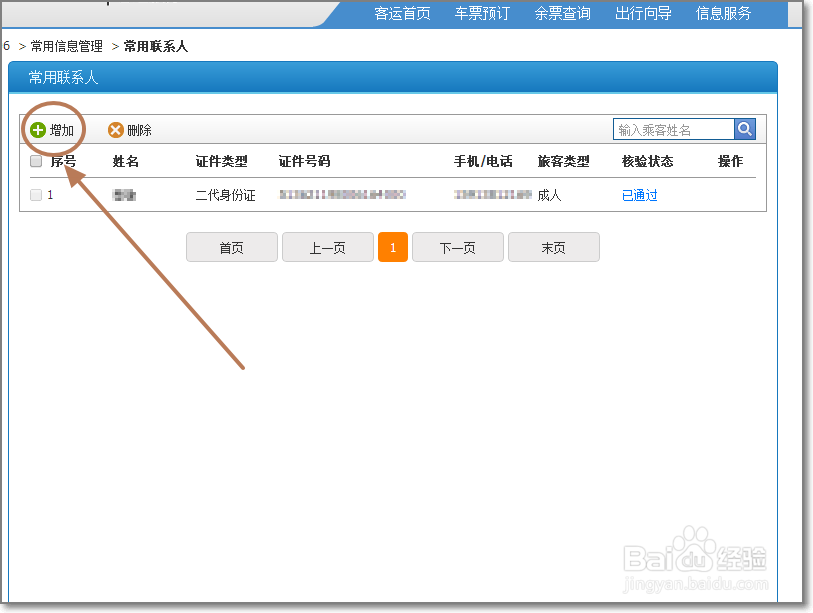Viewport: 813px width, 613px height.
Task: Click the search icon beside the passenger name box
Action: pos(745,128)
